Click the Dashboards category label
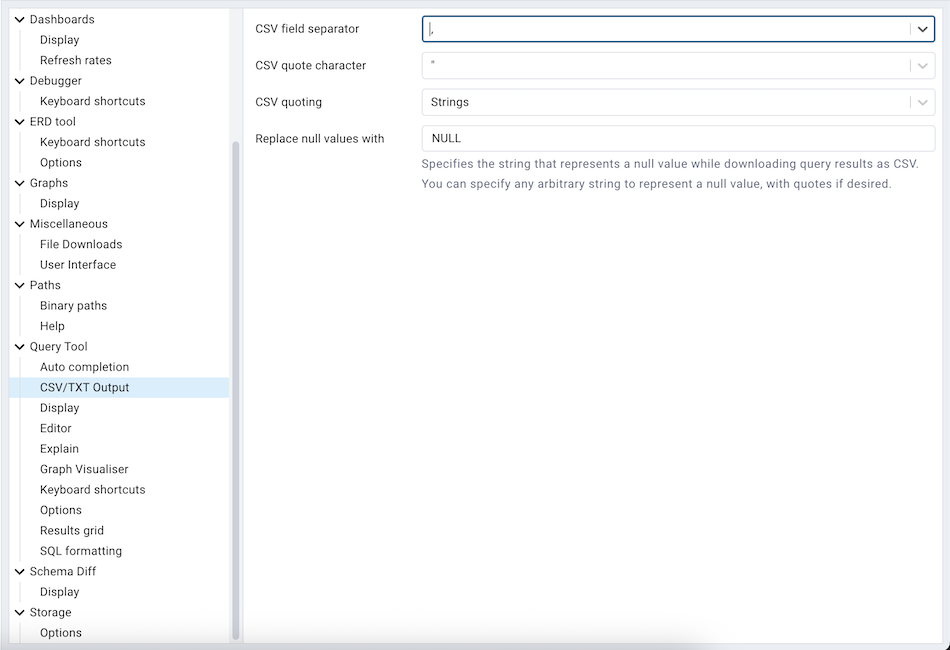This screenshot has width=950, height=650. (x=62, y=19)
